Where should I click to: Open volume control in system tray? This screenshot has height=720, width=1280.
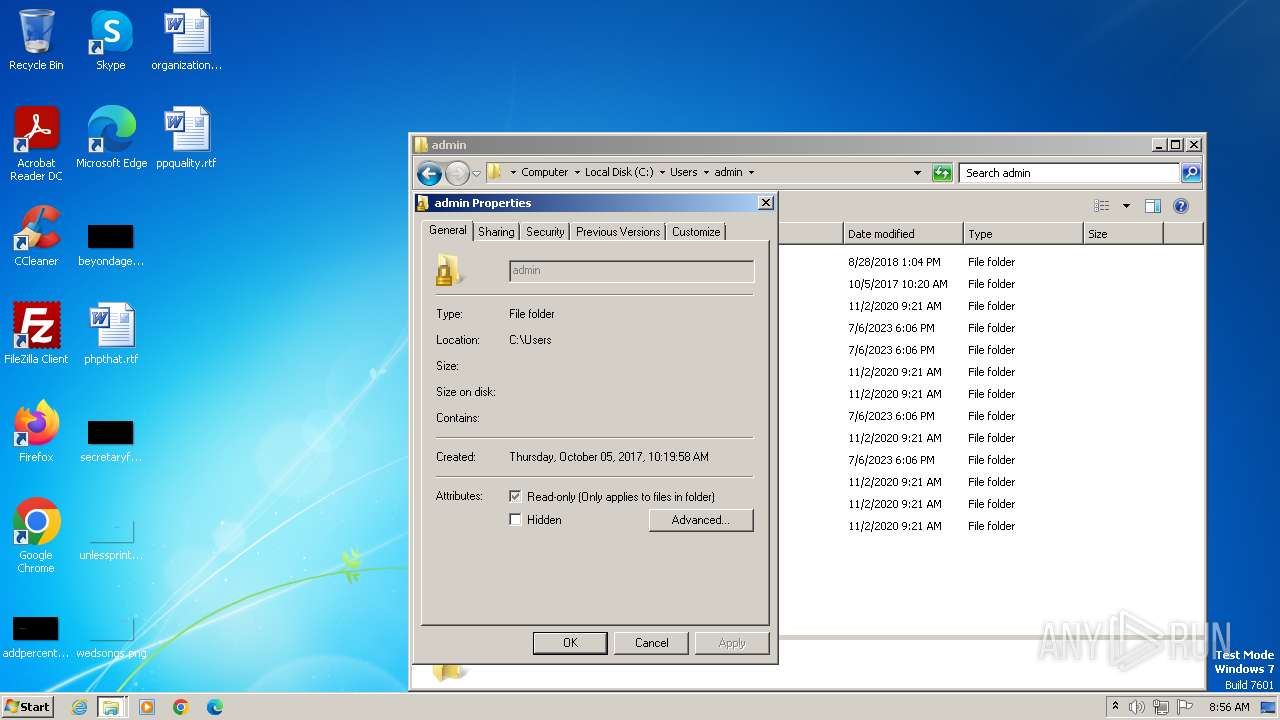[1137, 707]
